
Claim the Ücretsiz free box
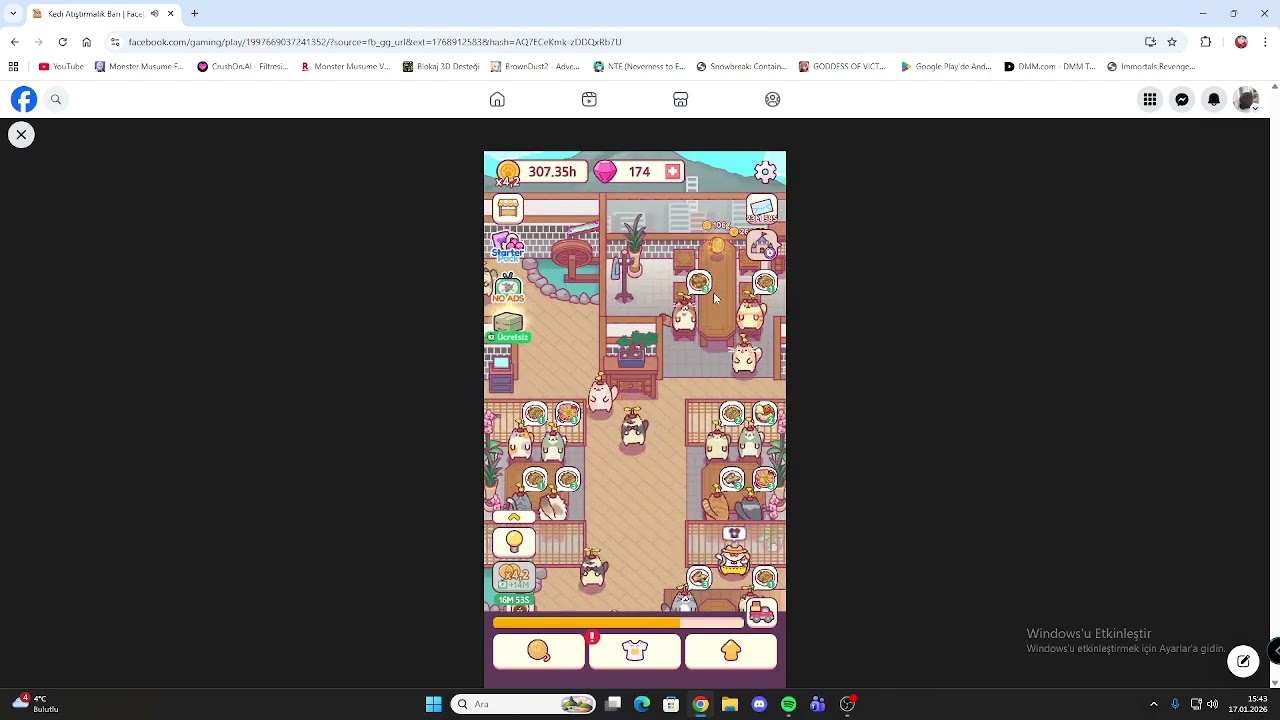(508, 327)
